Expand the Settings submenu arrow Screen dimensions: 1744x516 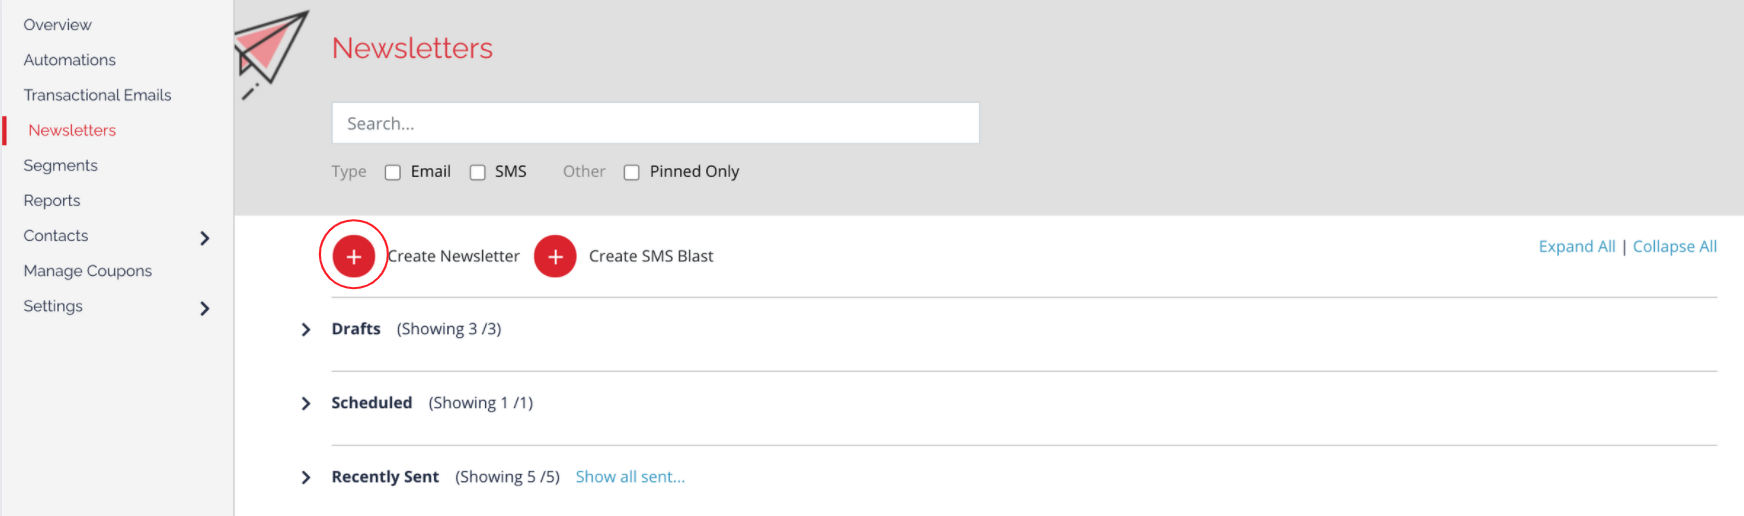tap(205, 308)
